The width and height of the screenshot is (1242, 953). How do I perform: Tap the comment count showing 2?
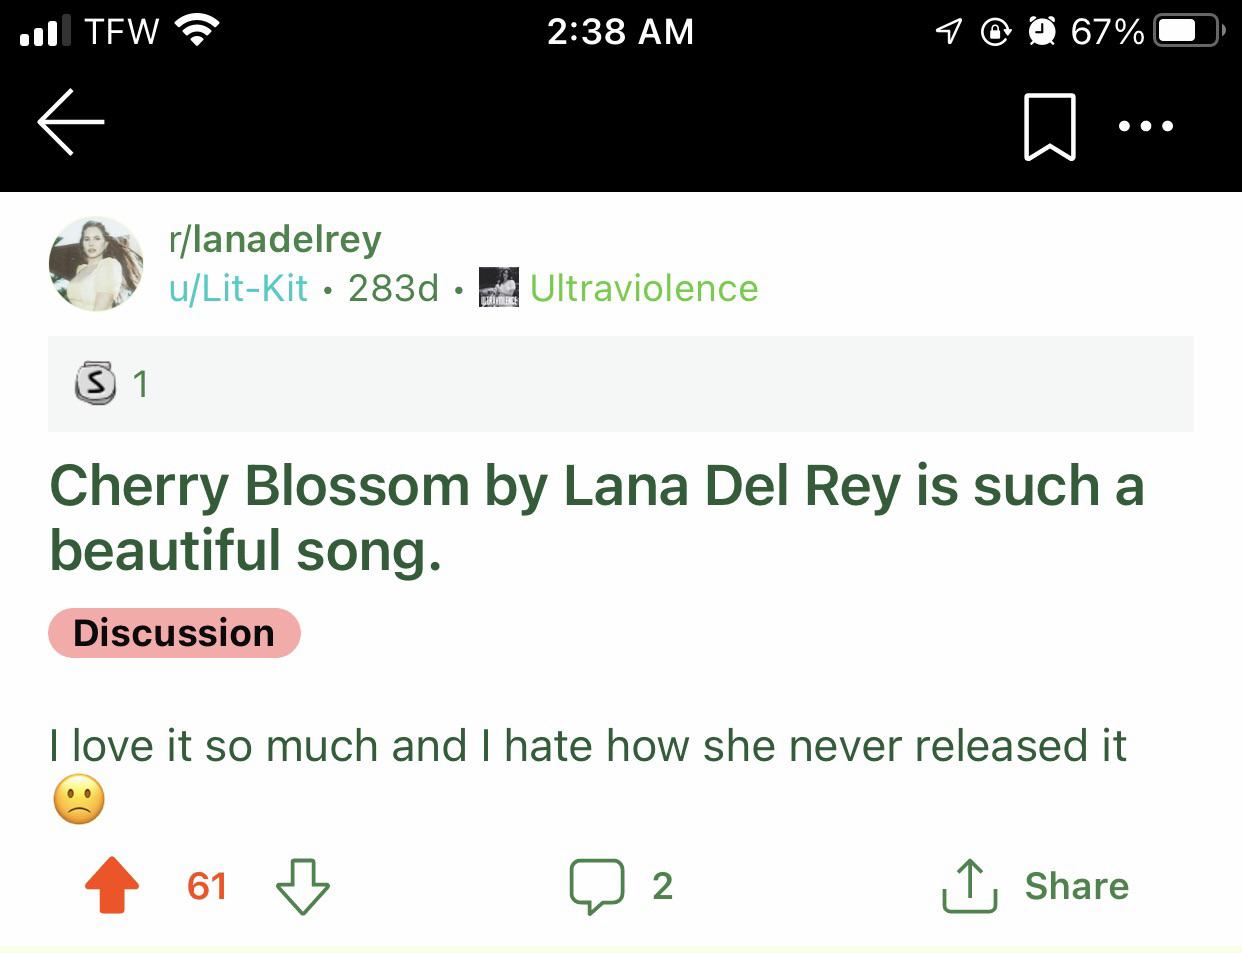pos(662,886)
